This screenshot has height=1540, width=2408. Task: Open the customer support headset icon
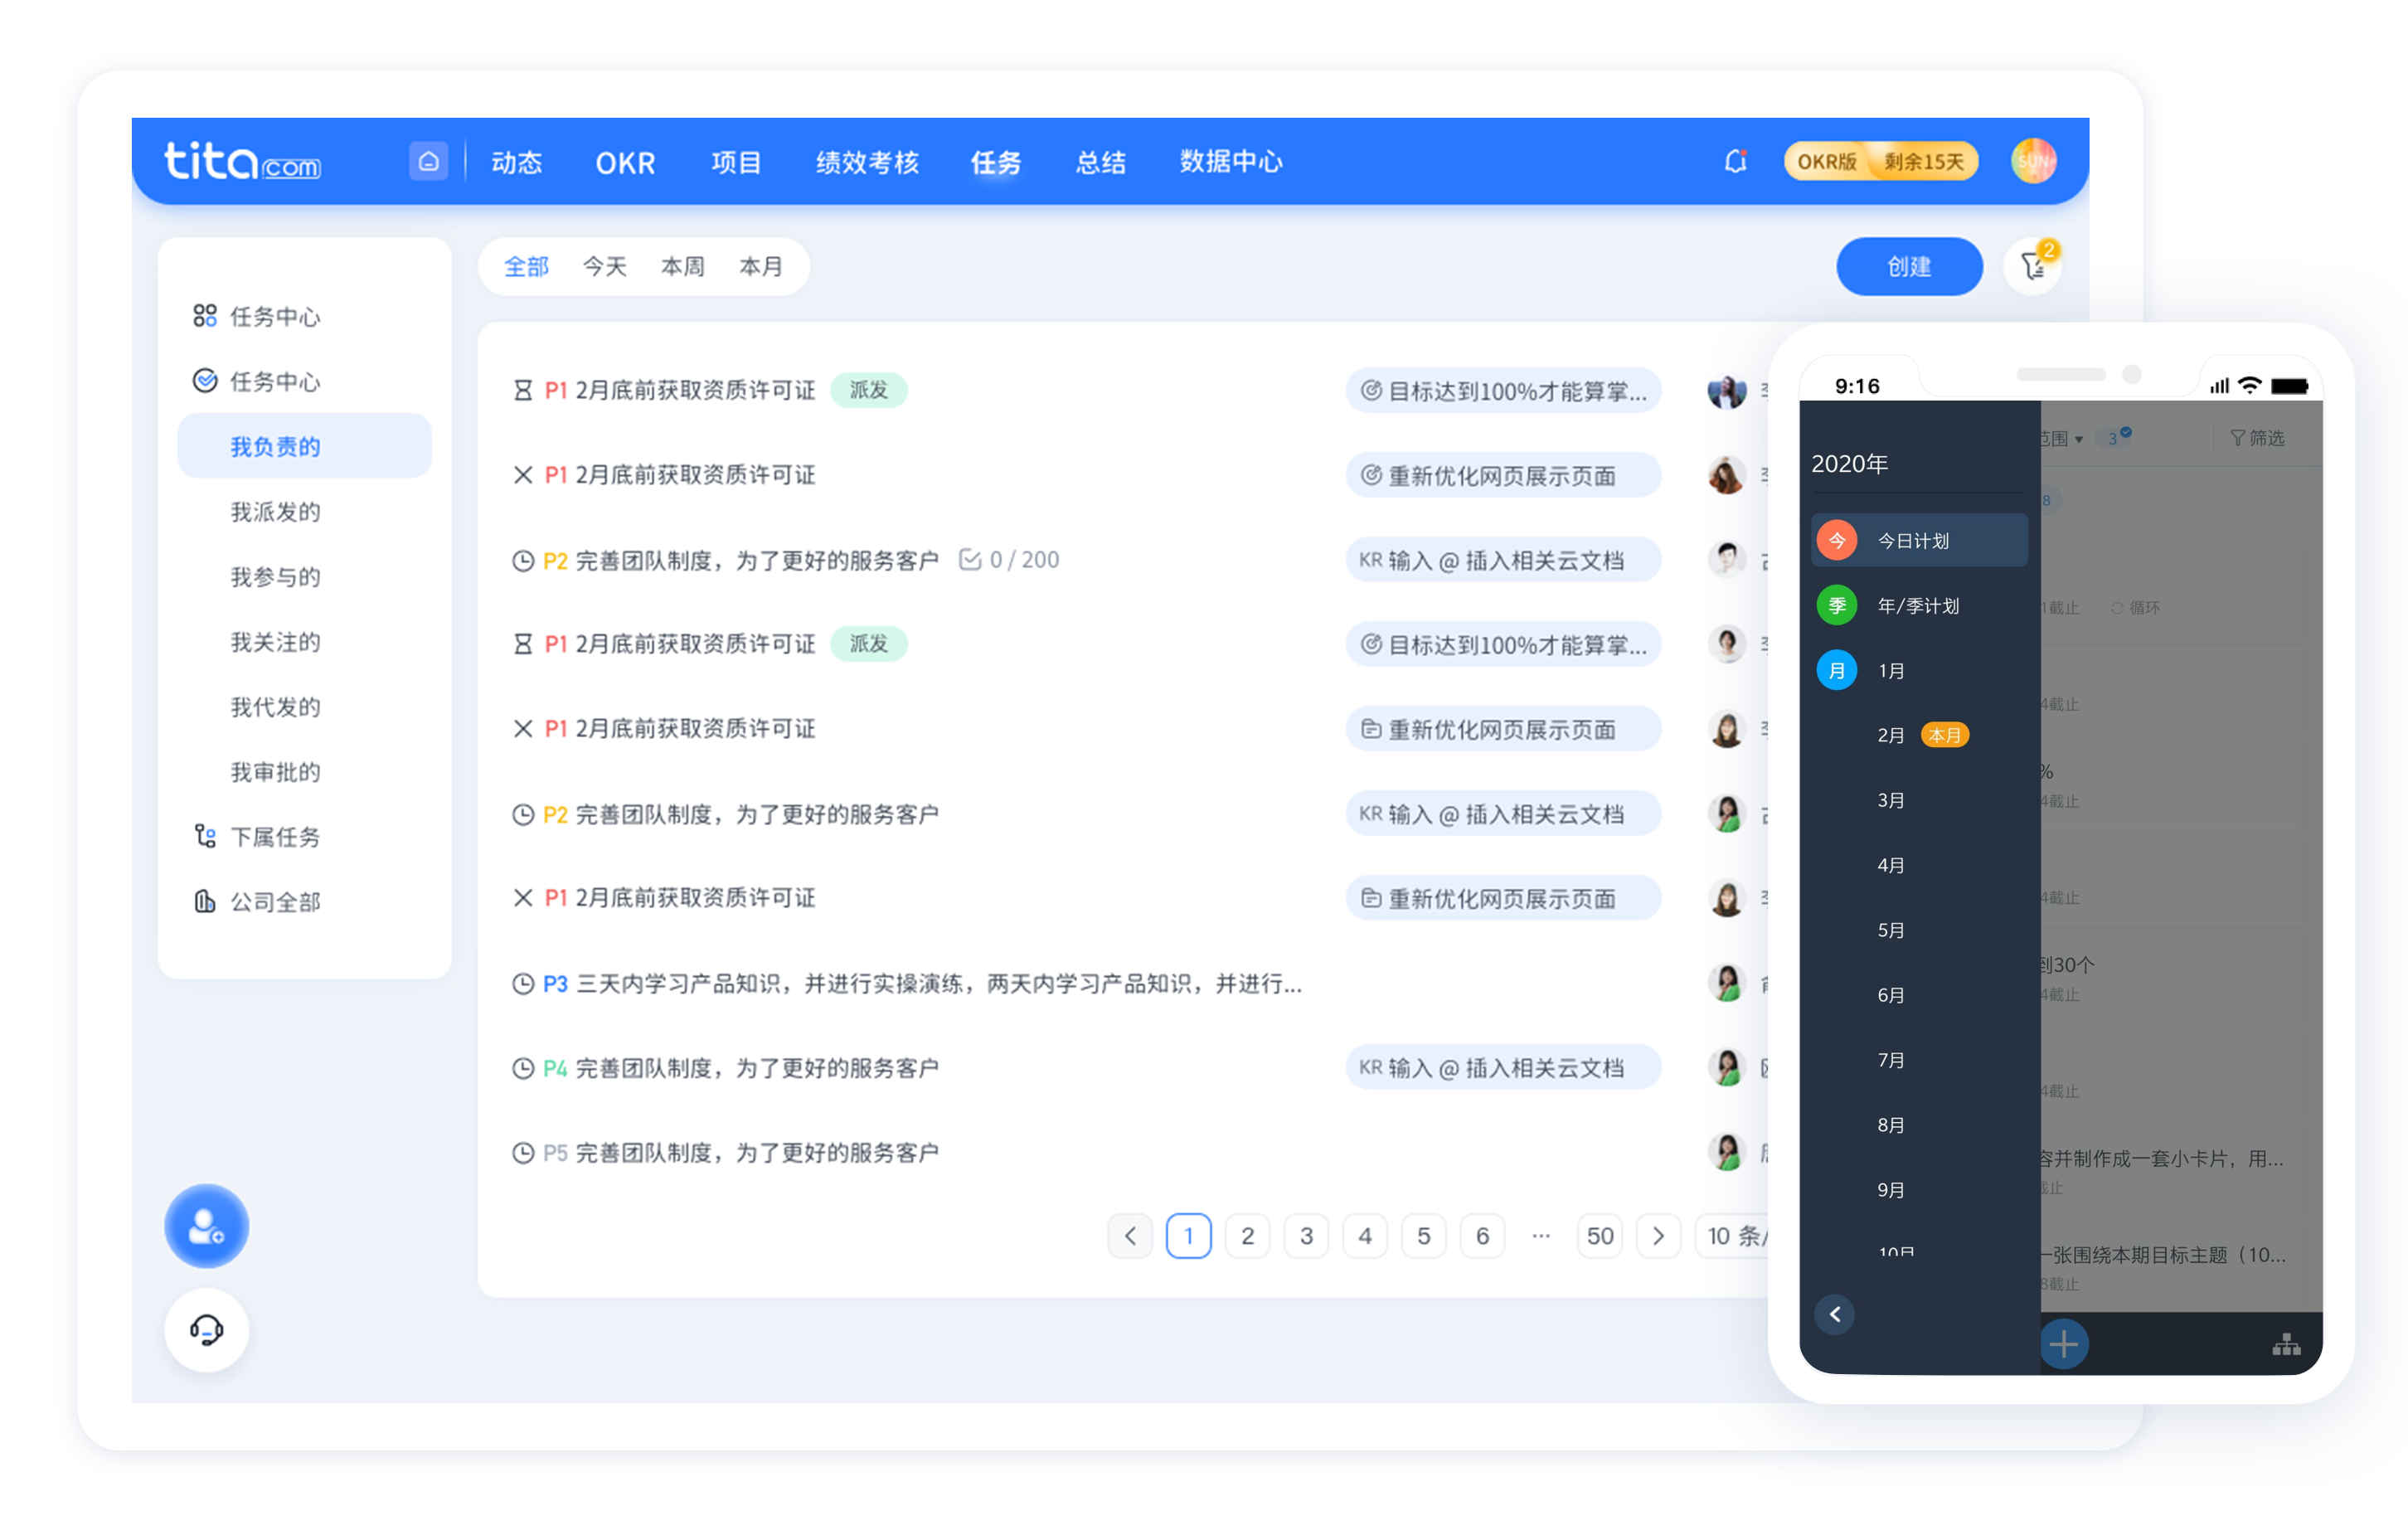click(x=206, y=1330)
